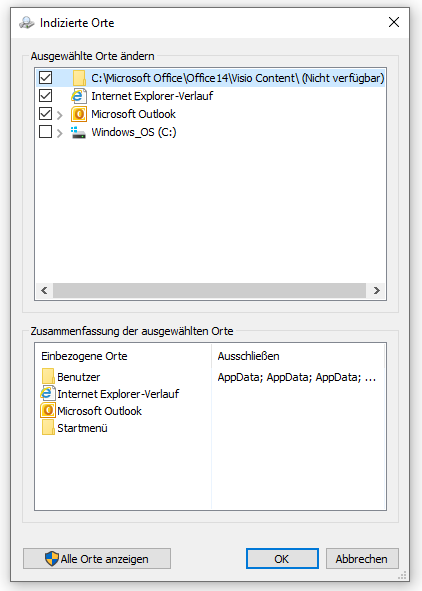
Task: Click the Internet Explorer-Verlauf icon in tree
Action: click(x=79, y=96)
